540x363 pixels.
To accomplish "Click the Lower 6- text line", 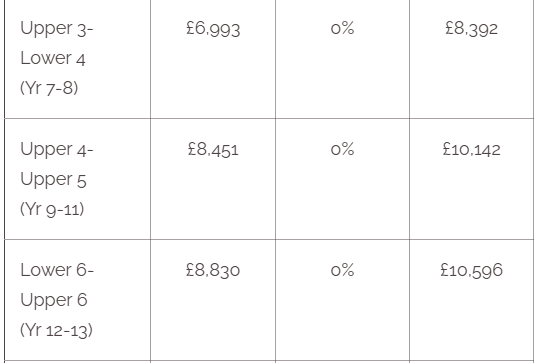I will [57, 270].
